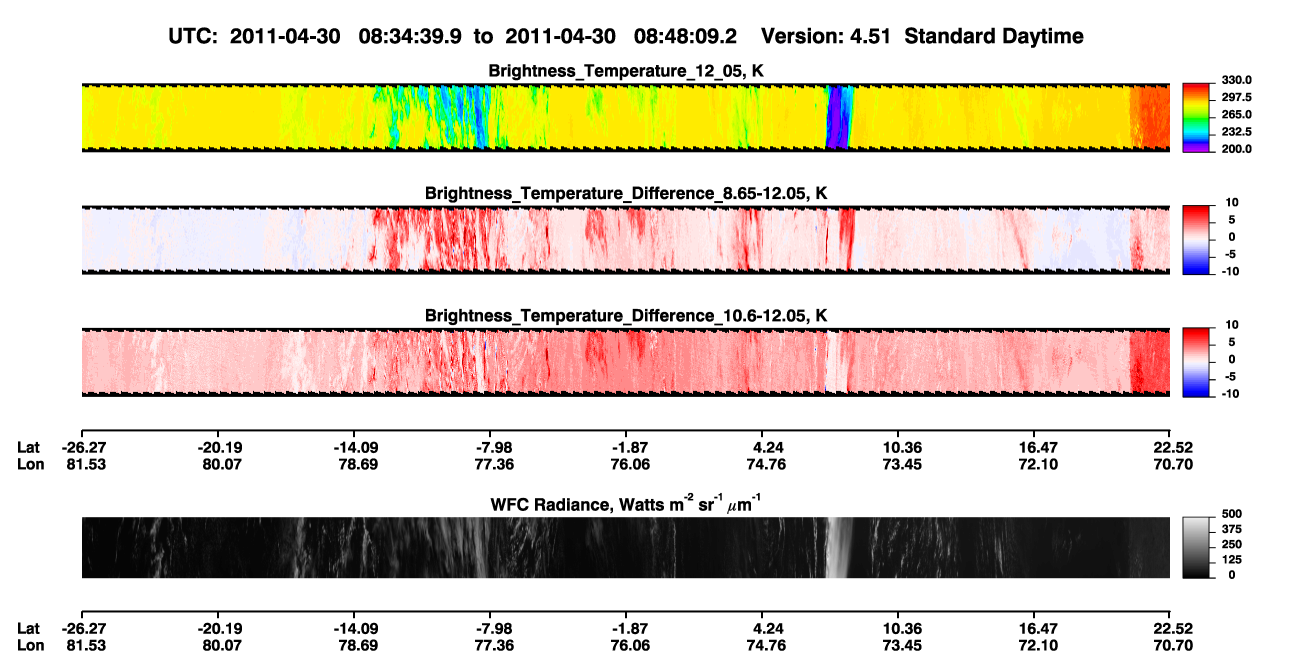Image resolution: width=1300 pixels, height=667 pixels.
Task: Click the UTC: label in the header
Action: (x=192, y=37)
